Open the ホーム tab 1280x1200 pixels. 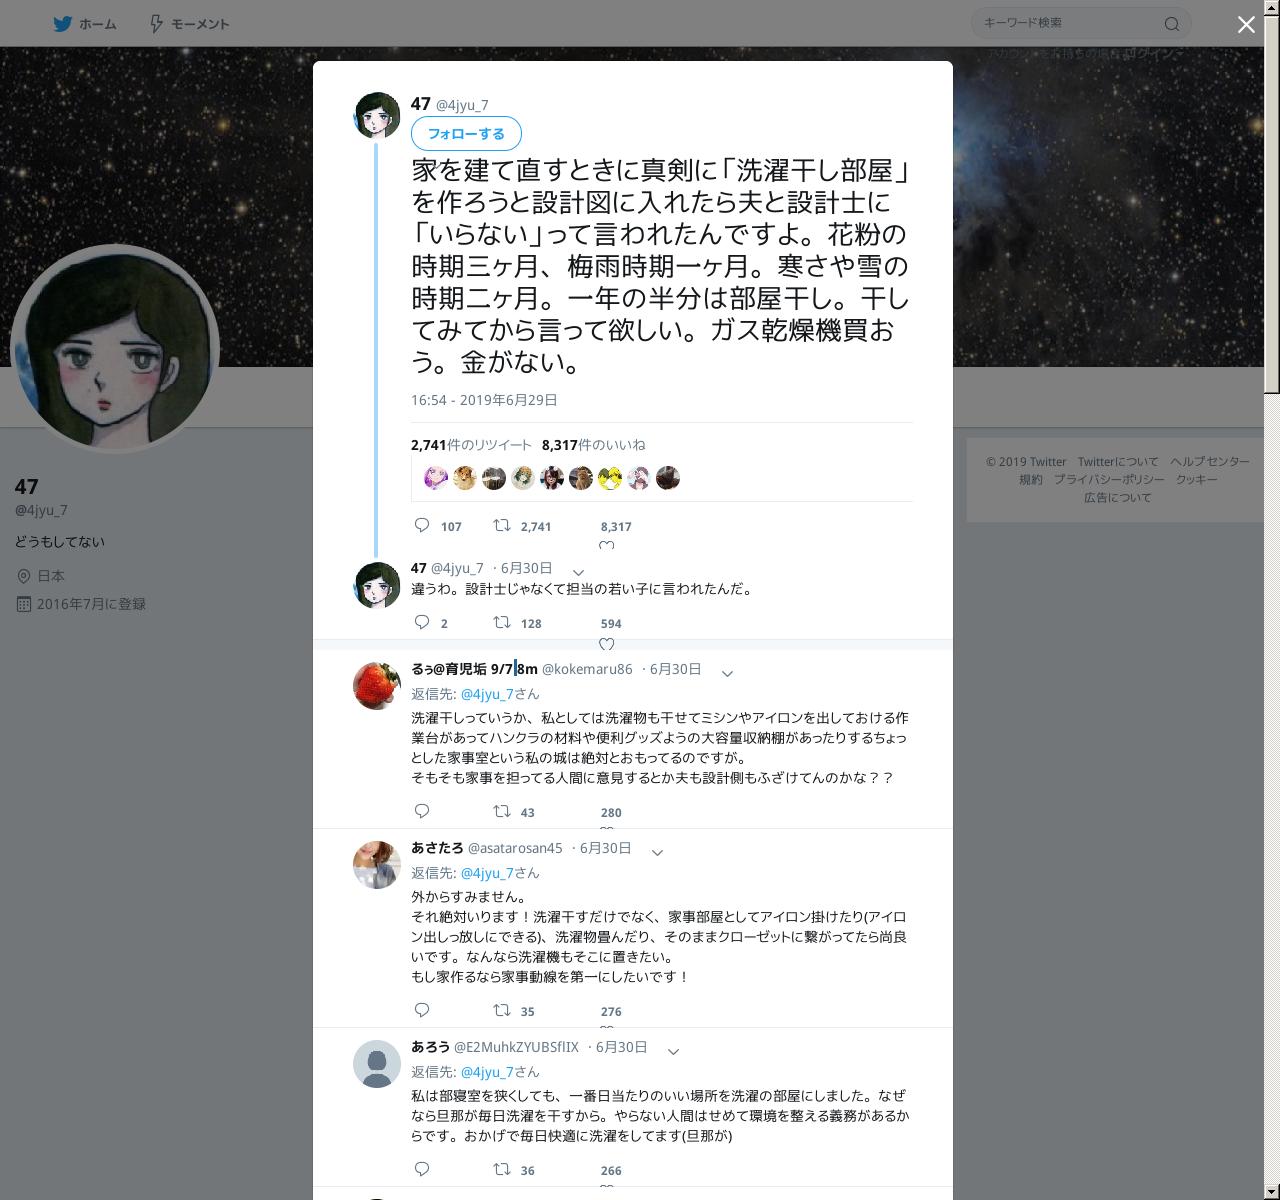pyautogui.click(x=85, y=23)
